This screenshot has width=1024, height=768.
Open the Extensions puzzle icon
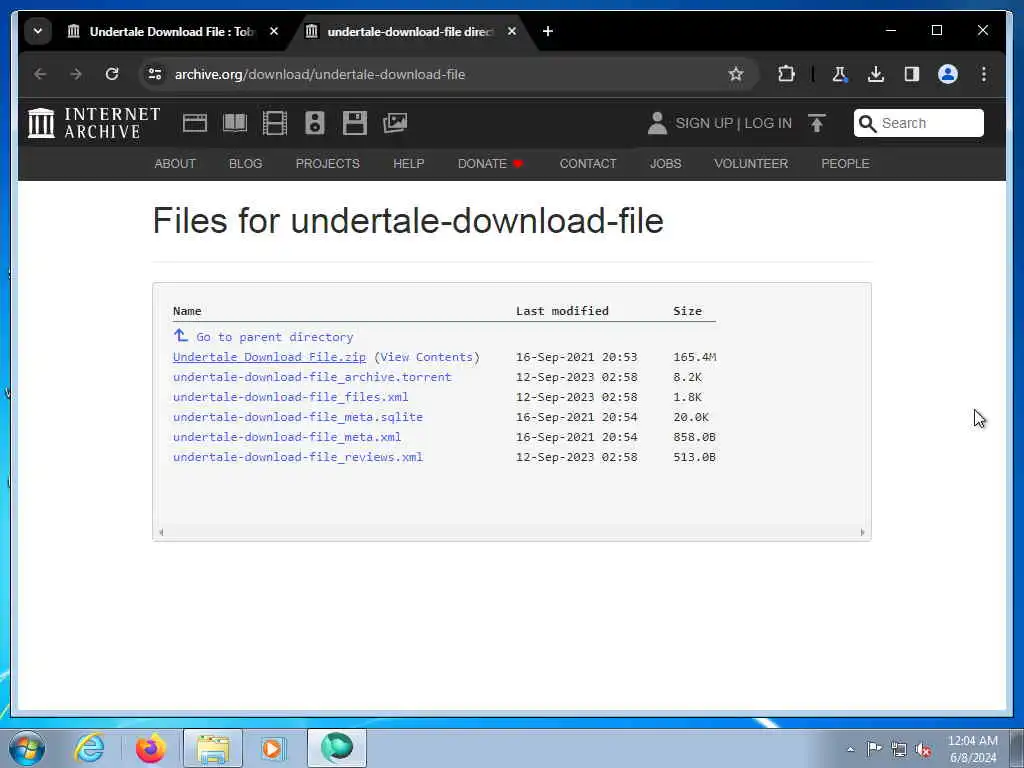coord(786,74)
